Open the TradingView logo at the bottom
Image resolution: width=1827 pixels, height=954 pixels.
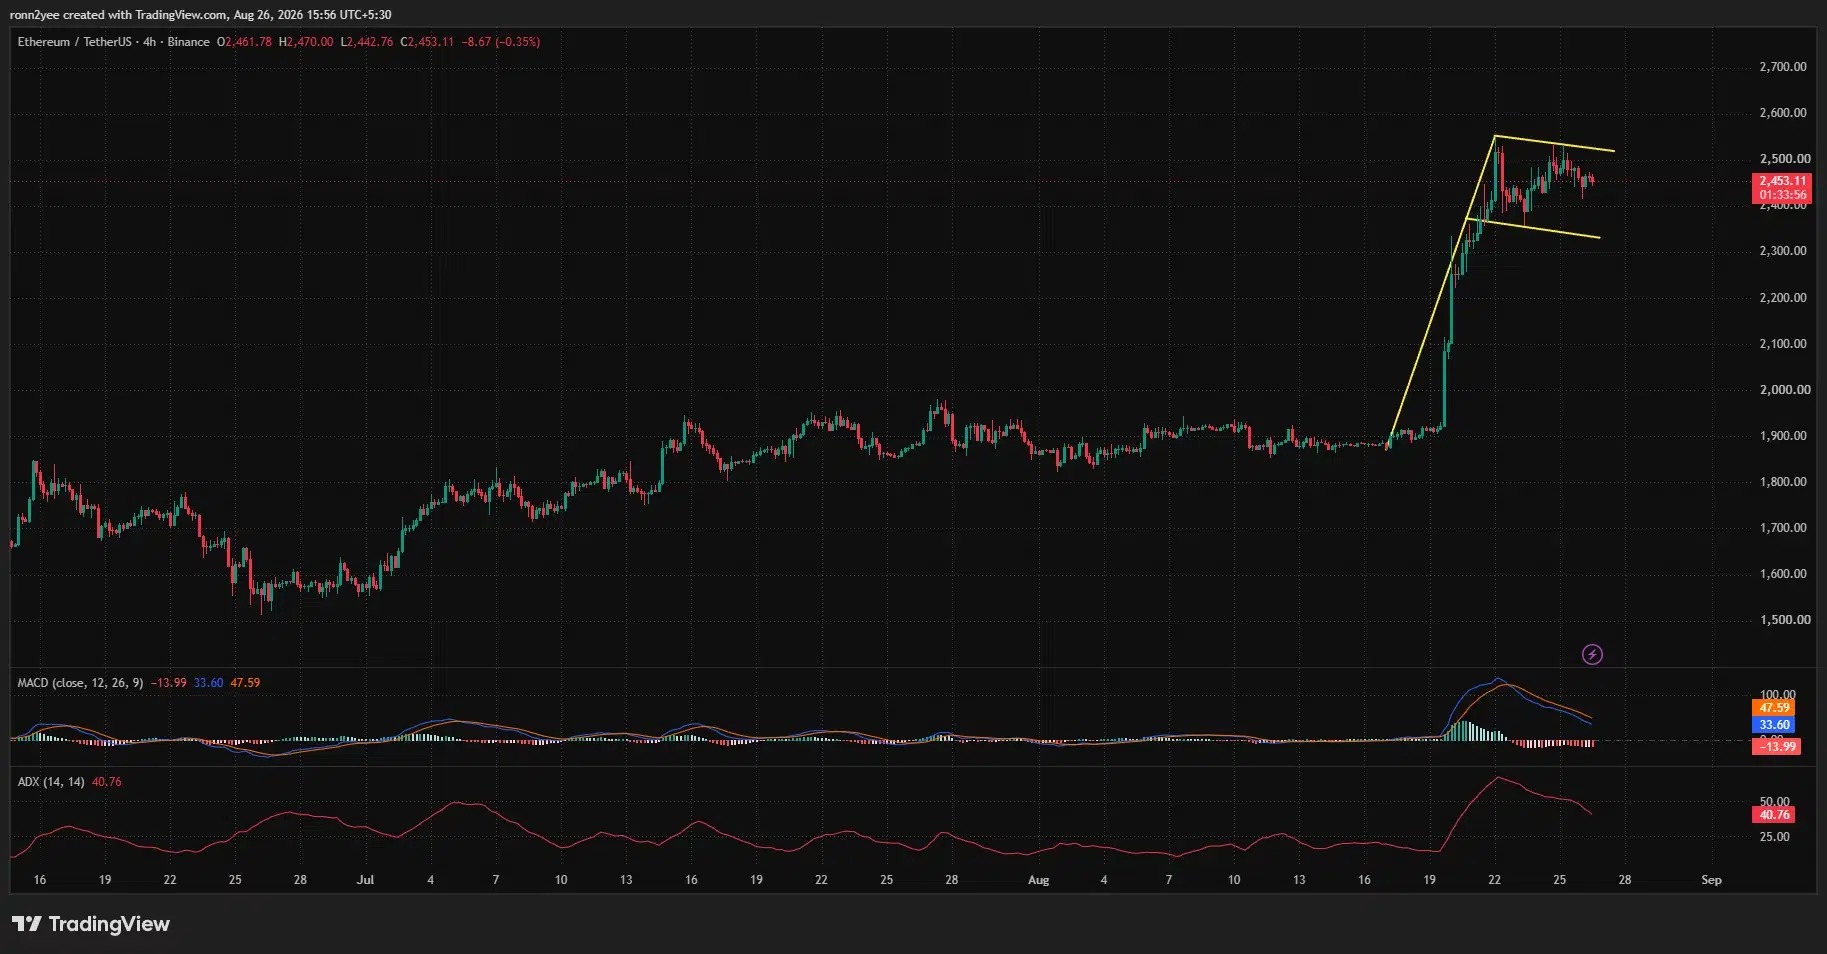click(x=91, y=924)
